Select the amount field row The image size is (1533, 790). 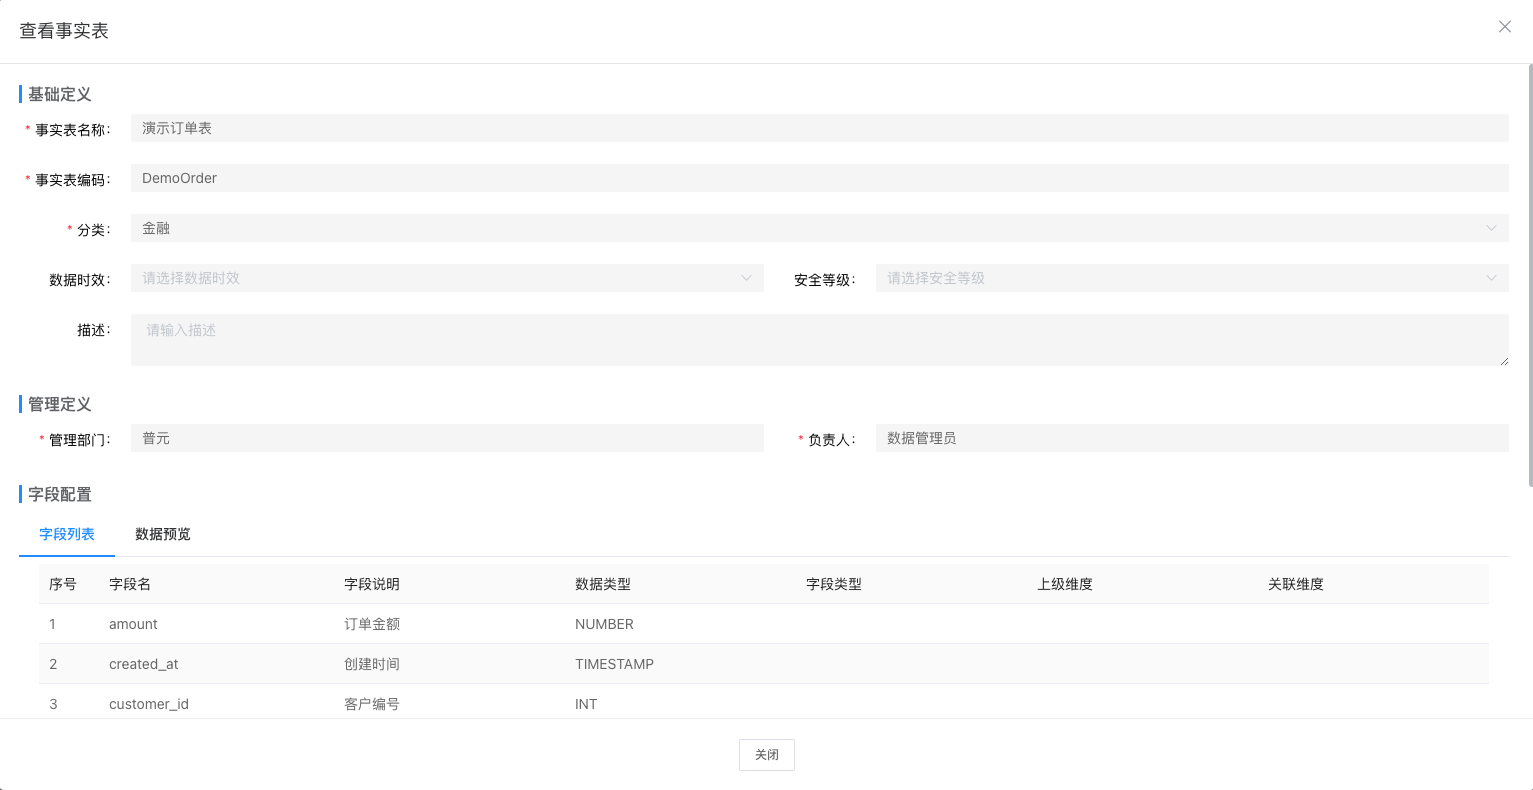[x=133, y=624]
